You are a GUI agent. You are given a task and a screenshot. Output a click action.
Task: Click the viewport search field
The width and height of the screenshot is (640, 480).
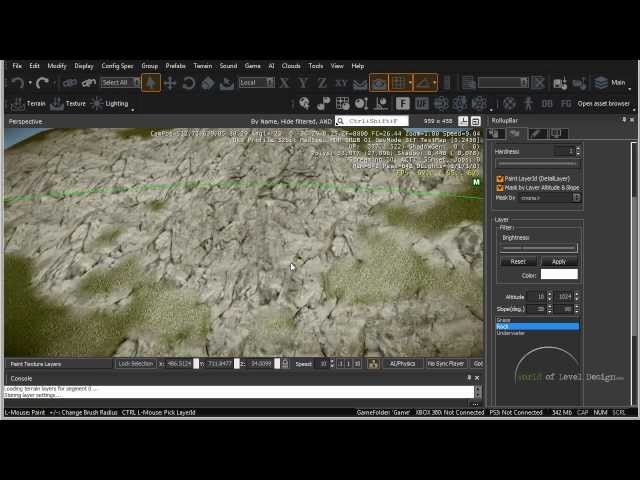372,121
